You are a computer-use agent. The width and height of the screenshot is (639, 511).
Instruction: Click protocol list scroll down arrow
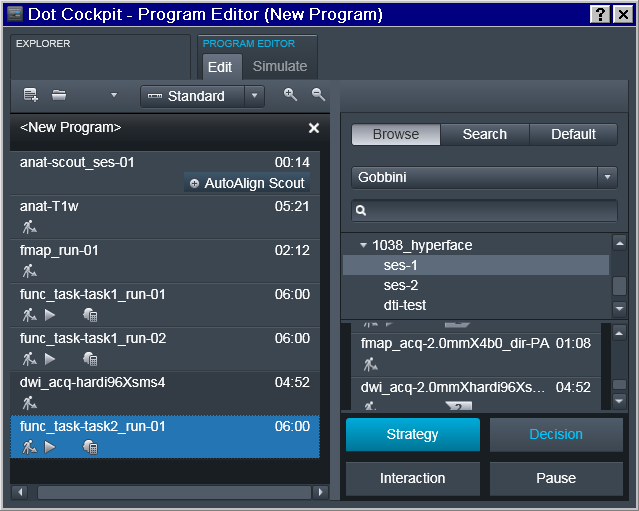[619, 401]
